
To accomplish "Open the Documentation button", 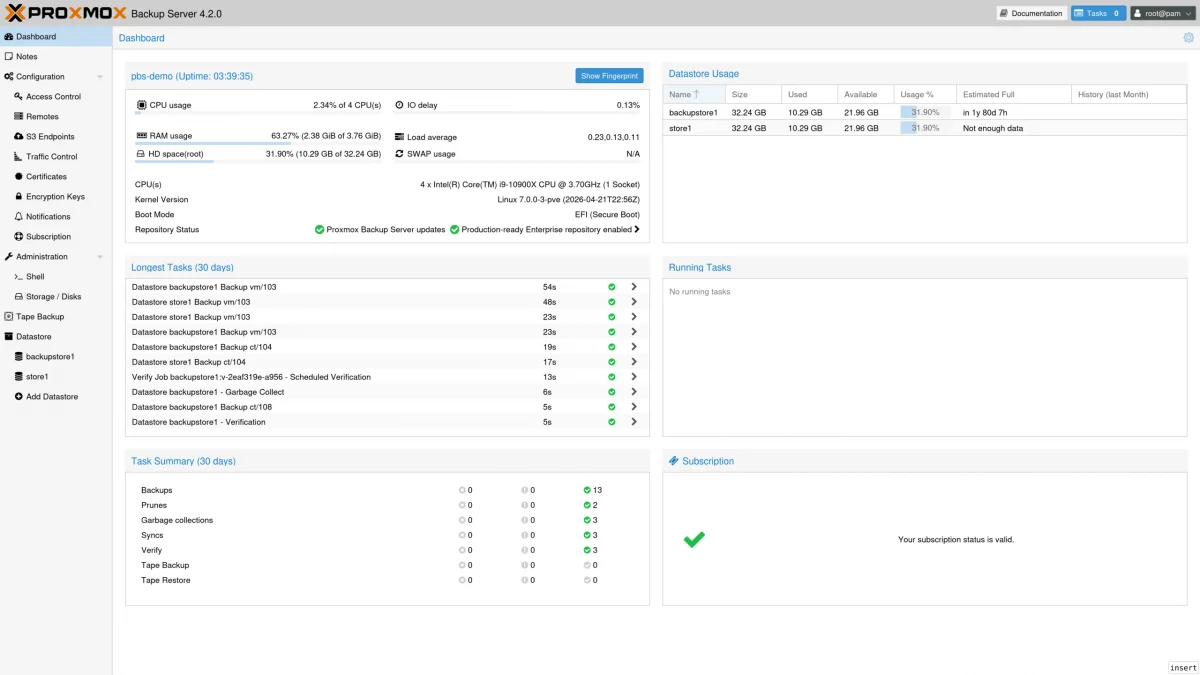I will pos(1031,13).
